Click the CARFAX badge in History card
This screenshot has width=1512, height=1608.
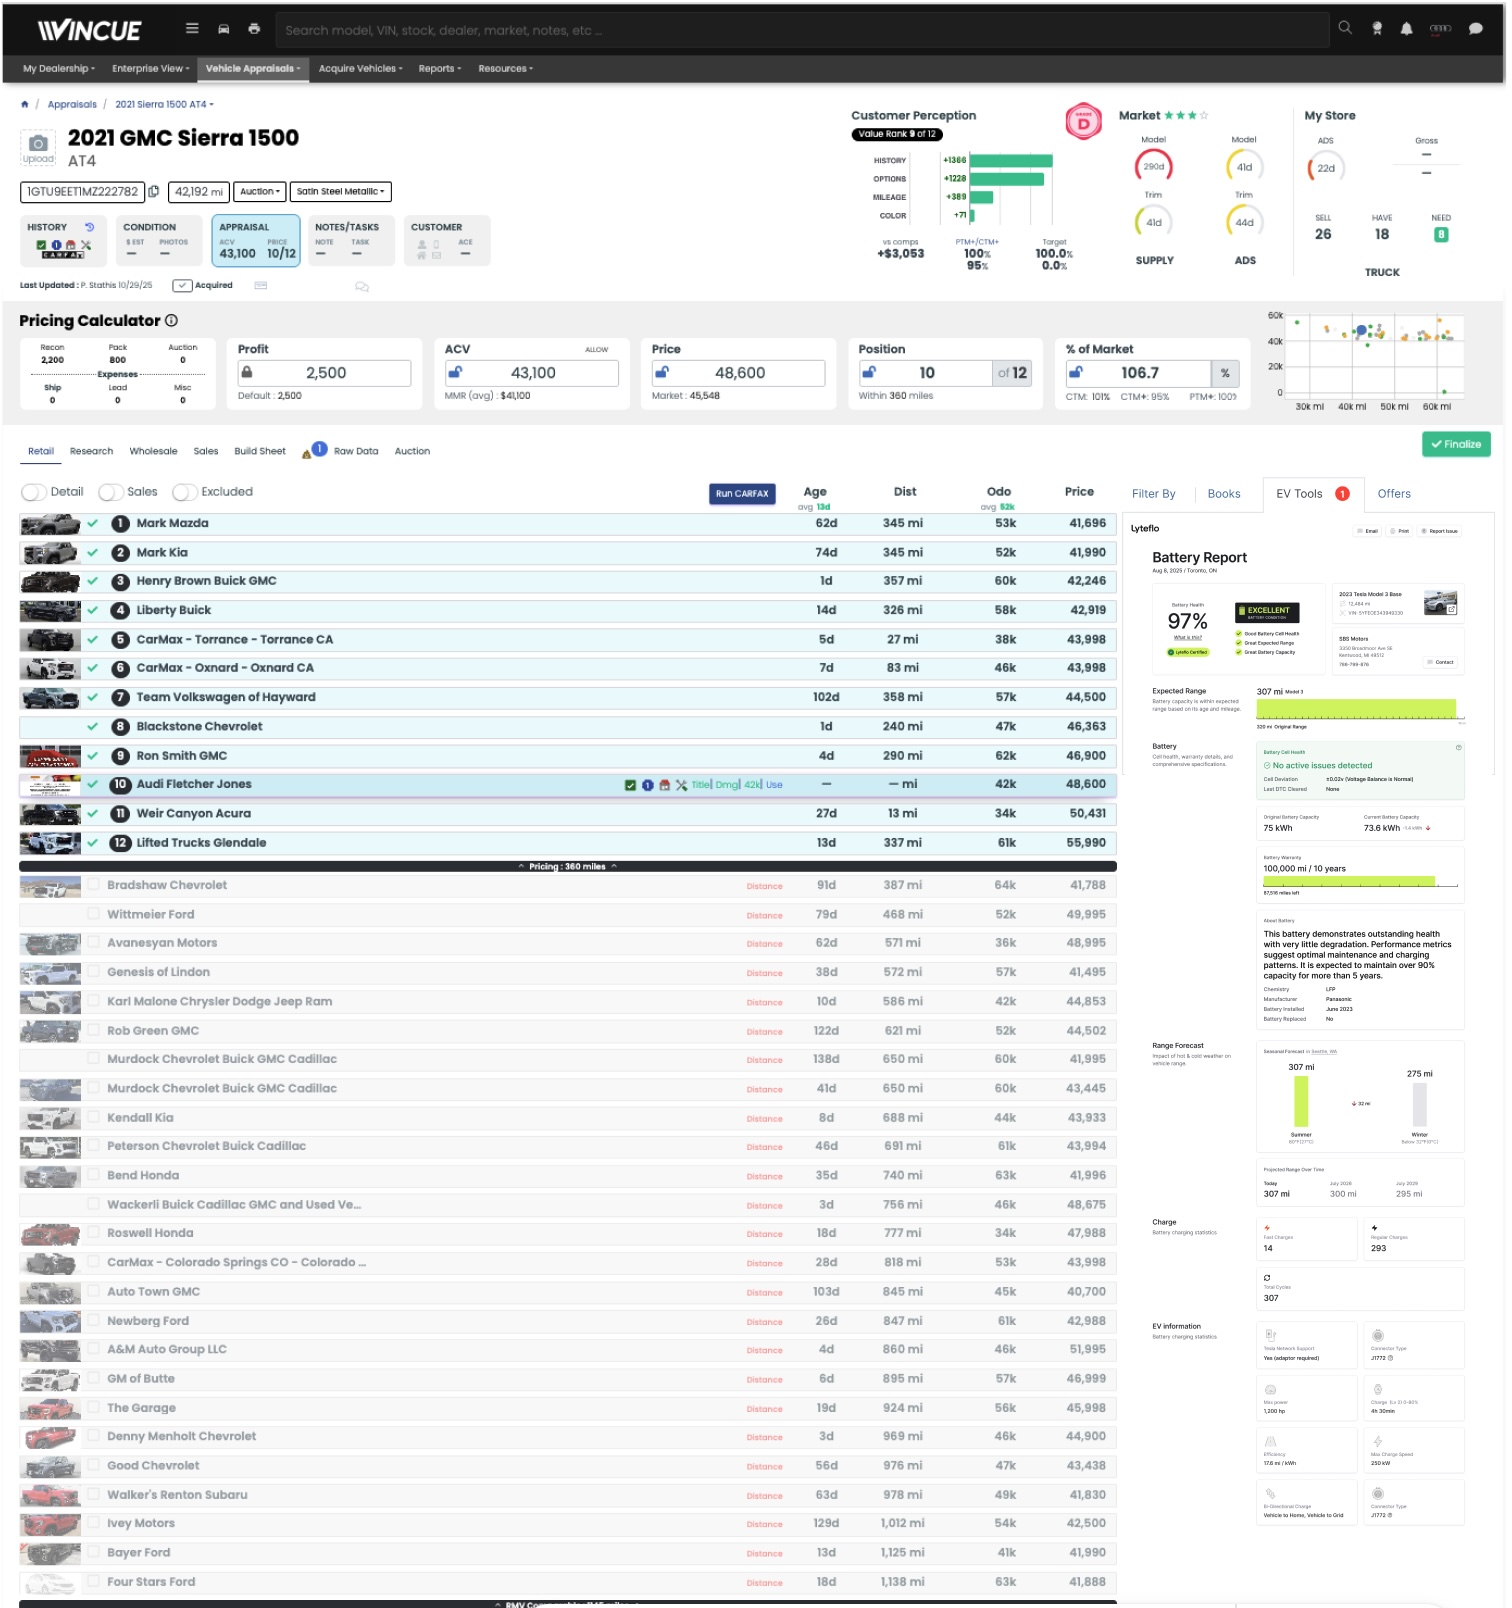[62, 255]
